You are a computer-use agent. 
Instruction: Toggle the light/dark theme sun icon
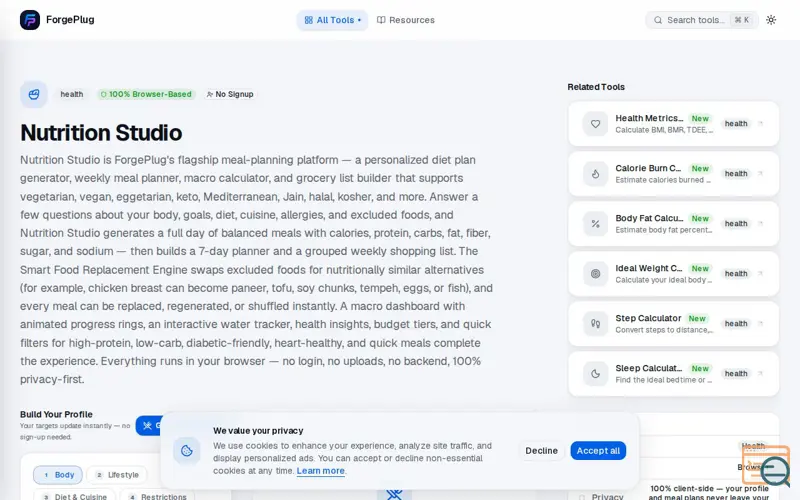[x=771, y=20]
